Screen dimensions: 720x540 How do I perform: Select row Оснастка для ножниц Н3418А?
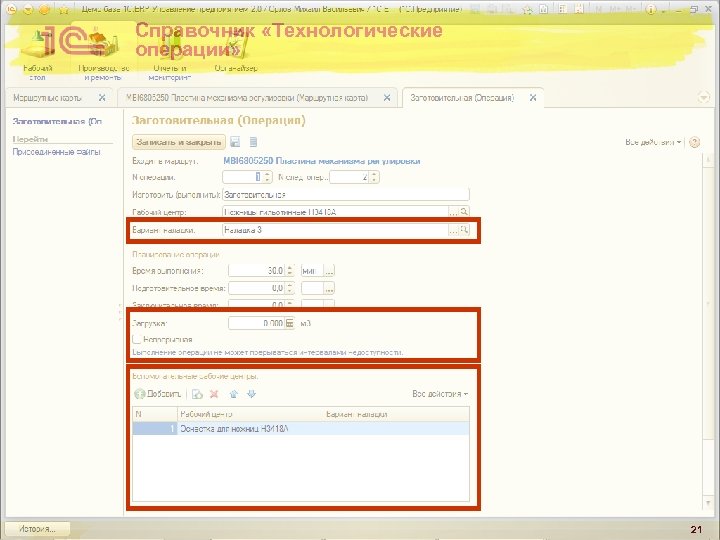coord(301,429)
